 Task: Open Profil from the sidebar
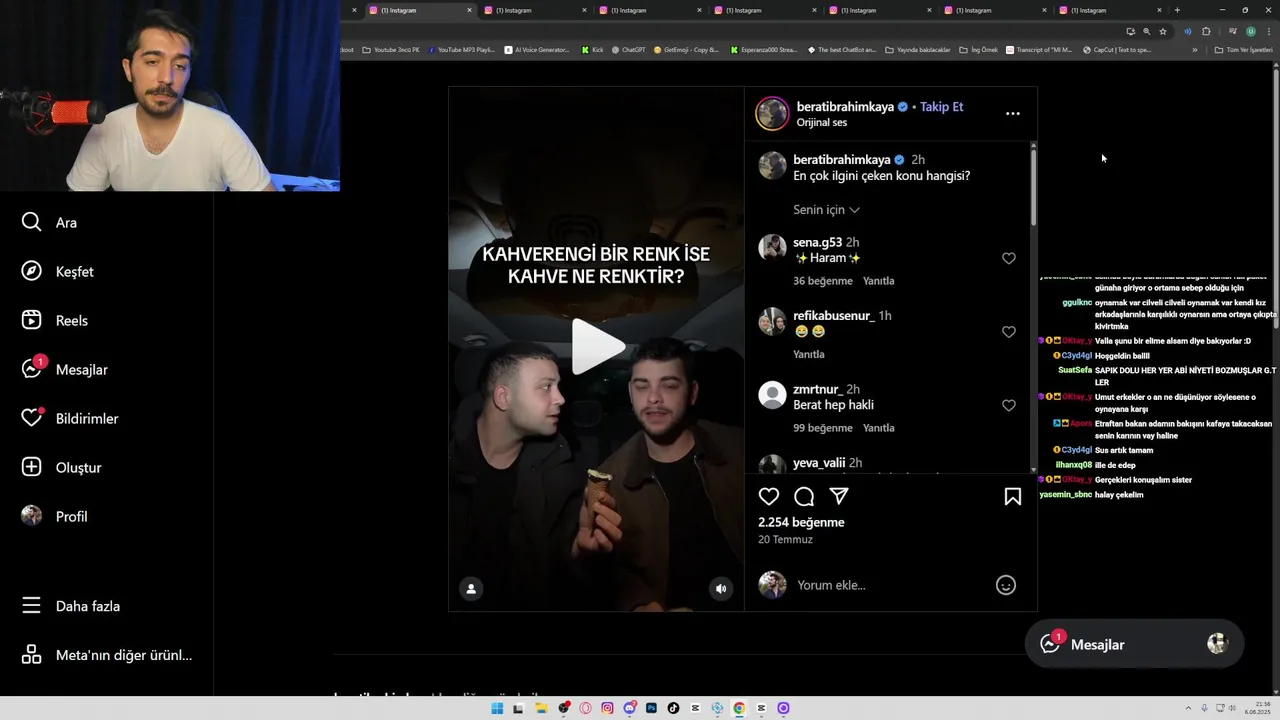point(55,516)
